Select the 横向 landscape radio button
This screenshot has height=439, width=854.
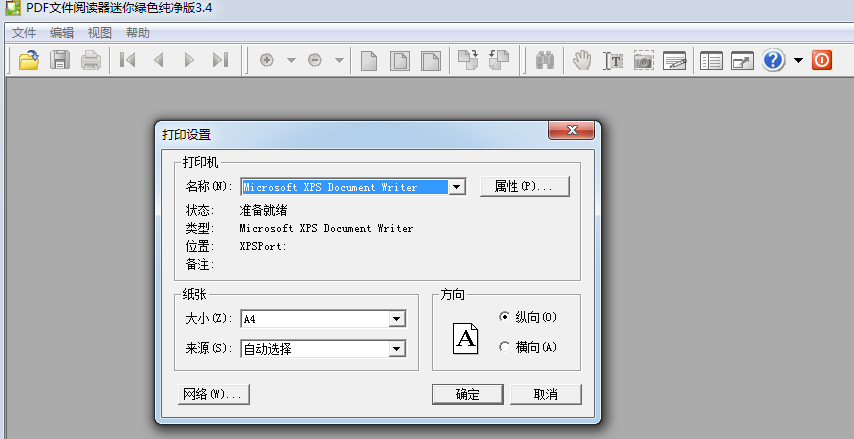click(504, 346)
